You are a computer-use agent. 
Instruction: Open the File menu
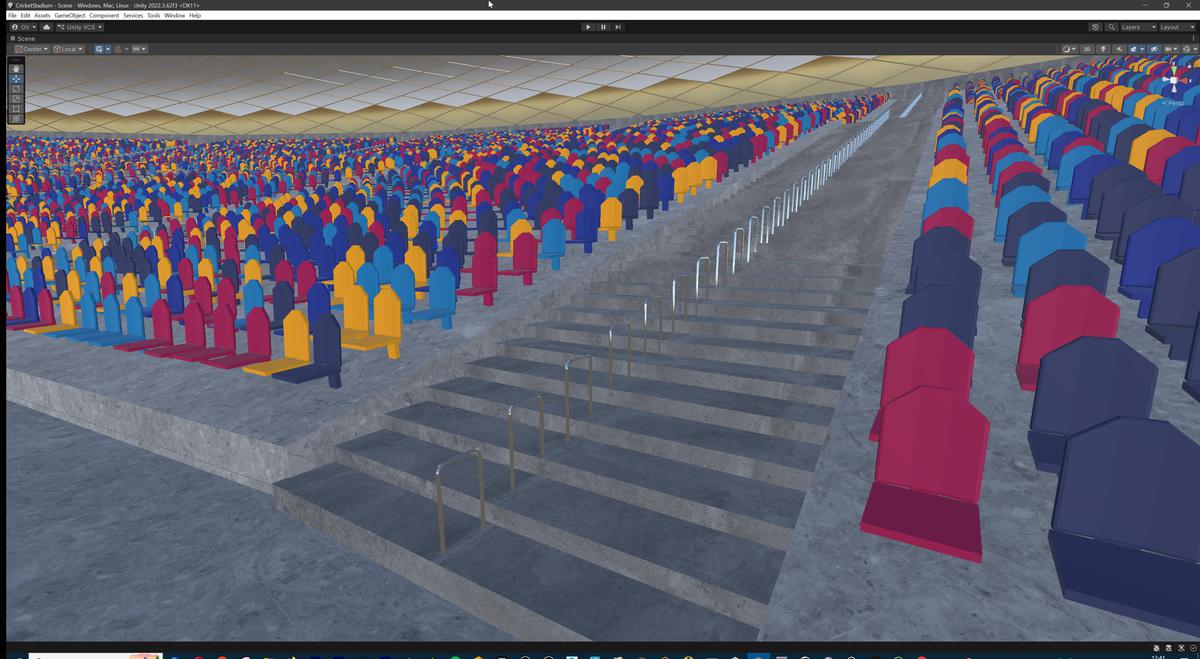[x=12, y=15]
